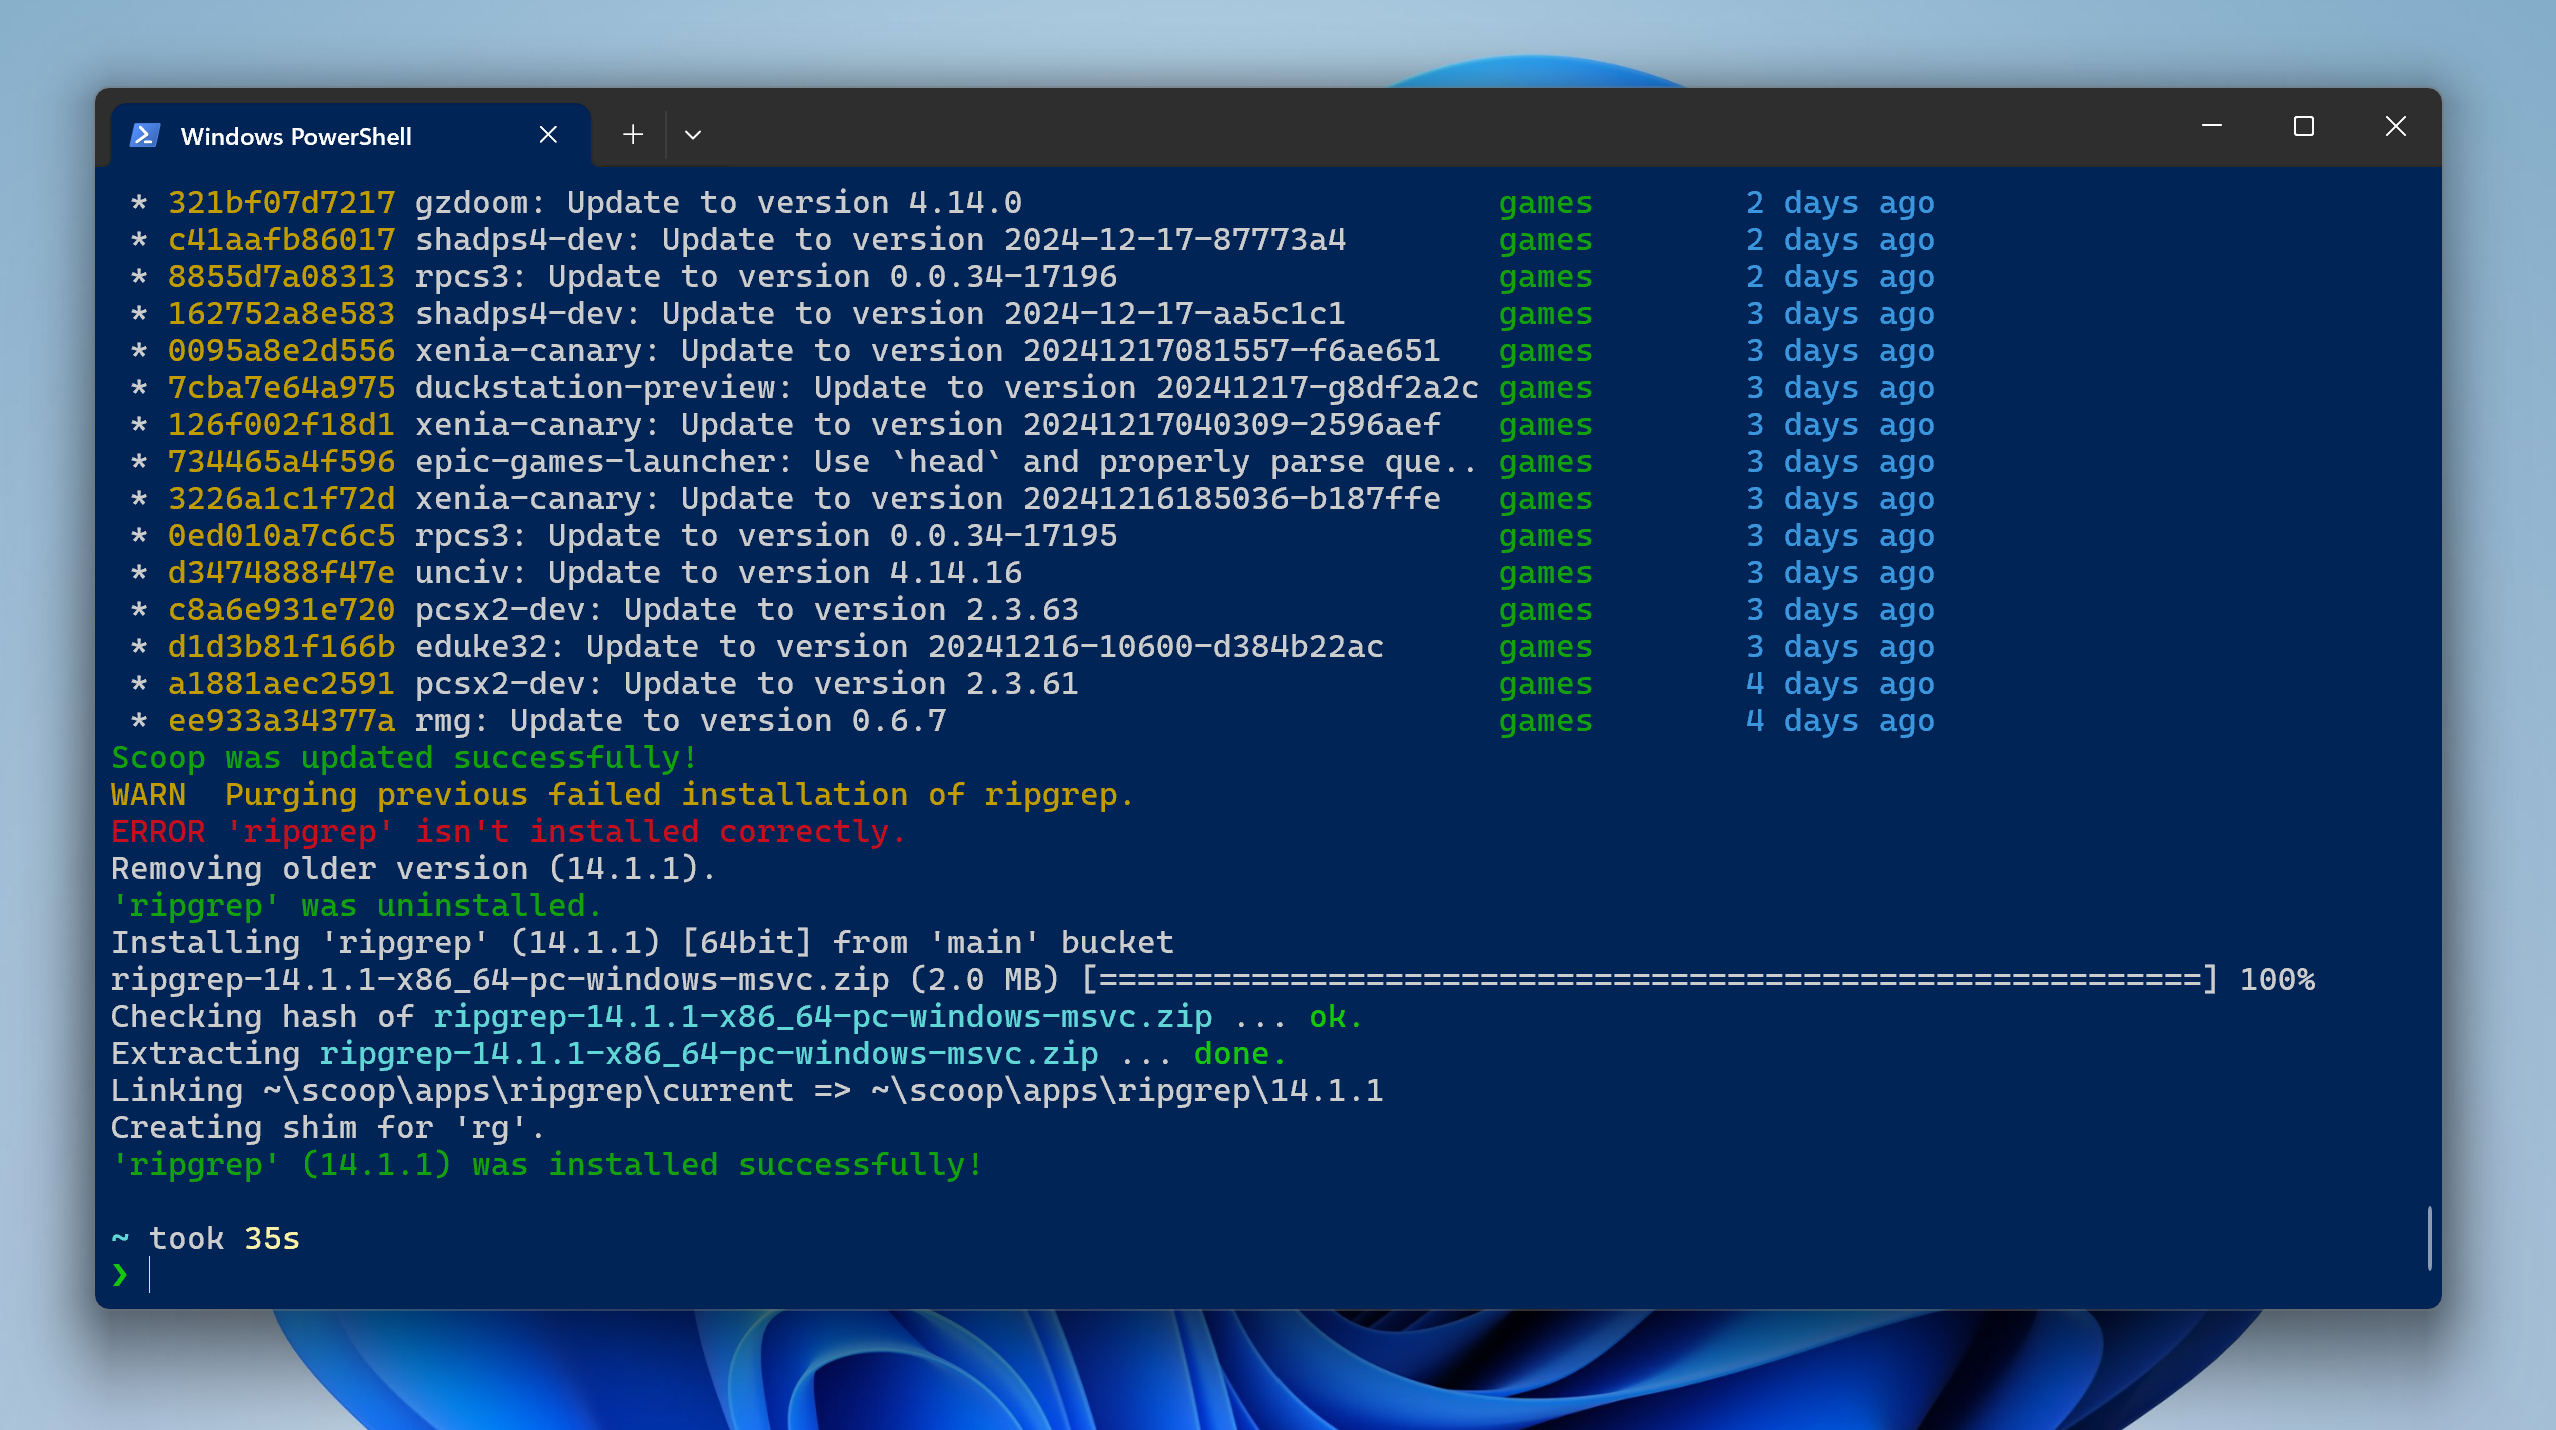Click commit hash 321bf07d7217

point(281,203)
